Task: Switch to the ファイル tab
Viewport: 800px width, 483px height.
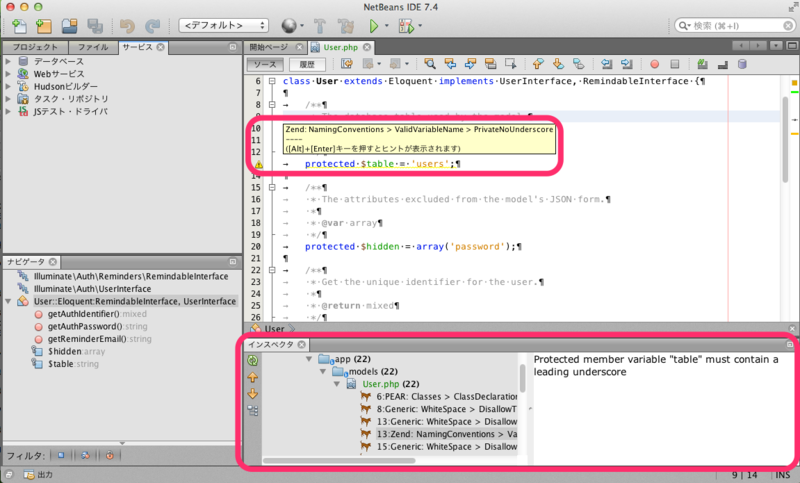Action: tap(93, 47)
